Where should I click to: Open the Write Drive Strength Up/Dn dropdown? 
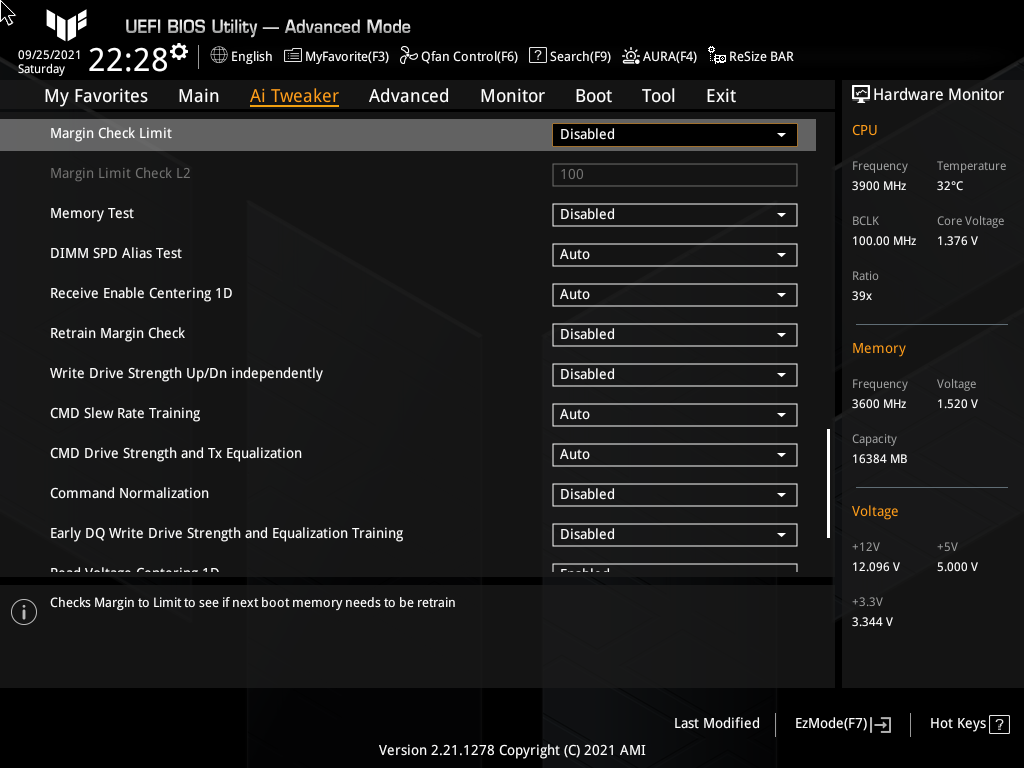point(675,375)
